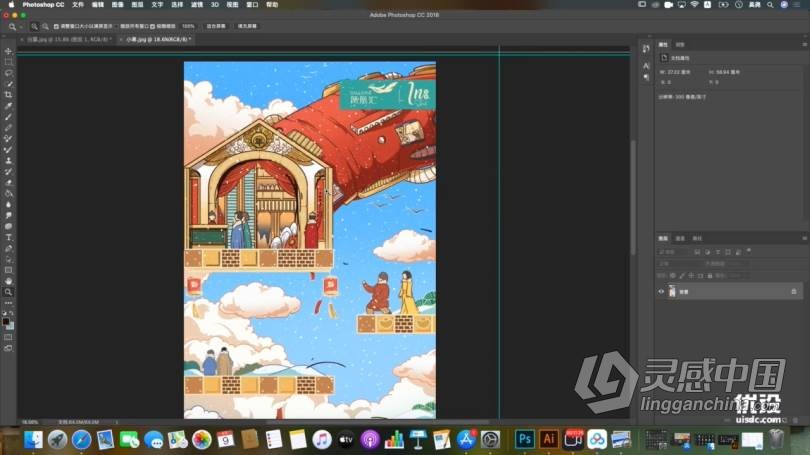Toggle adjustment layer filter

point(708,252)
